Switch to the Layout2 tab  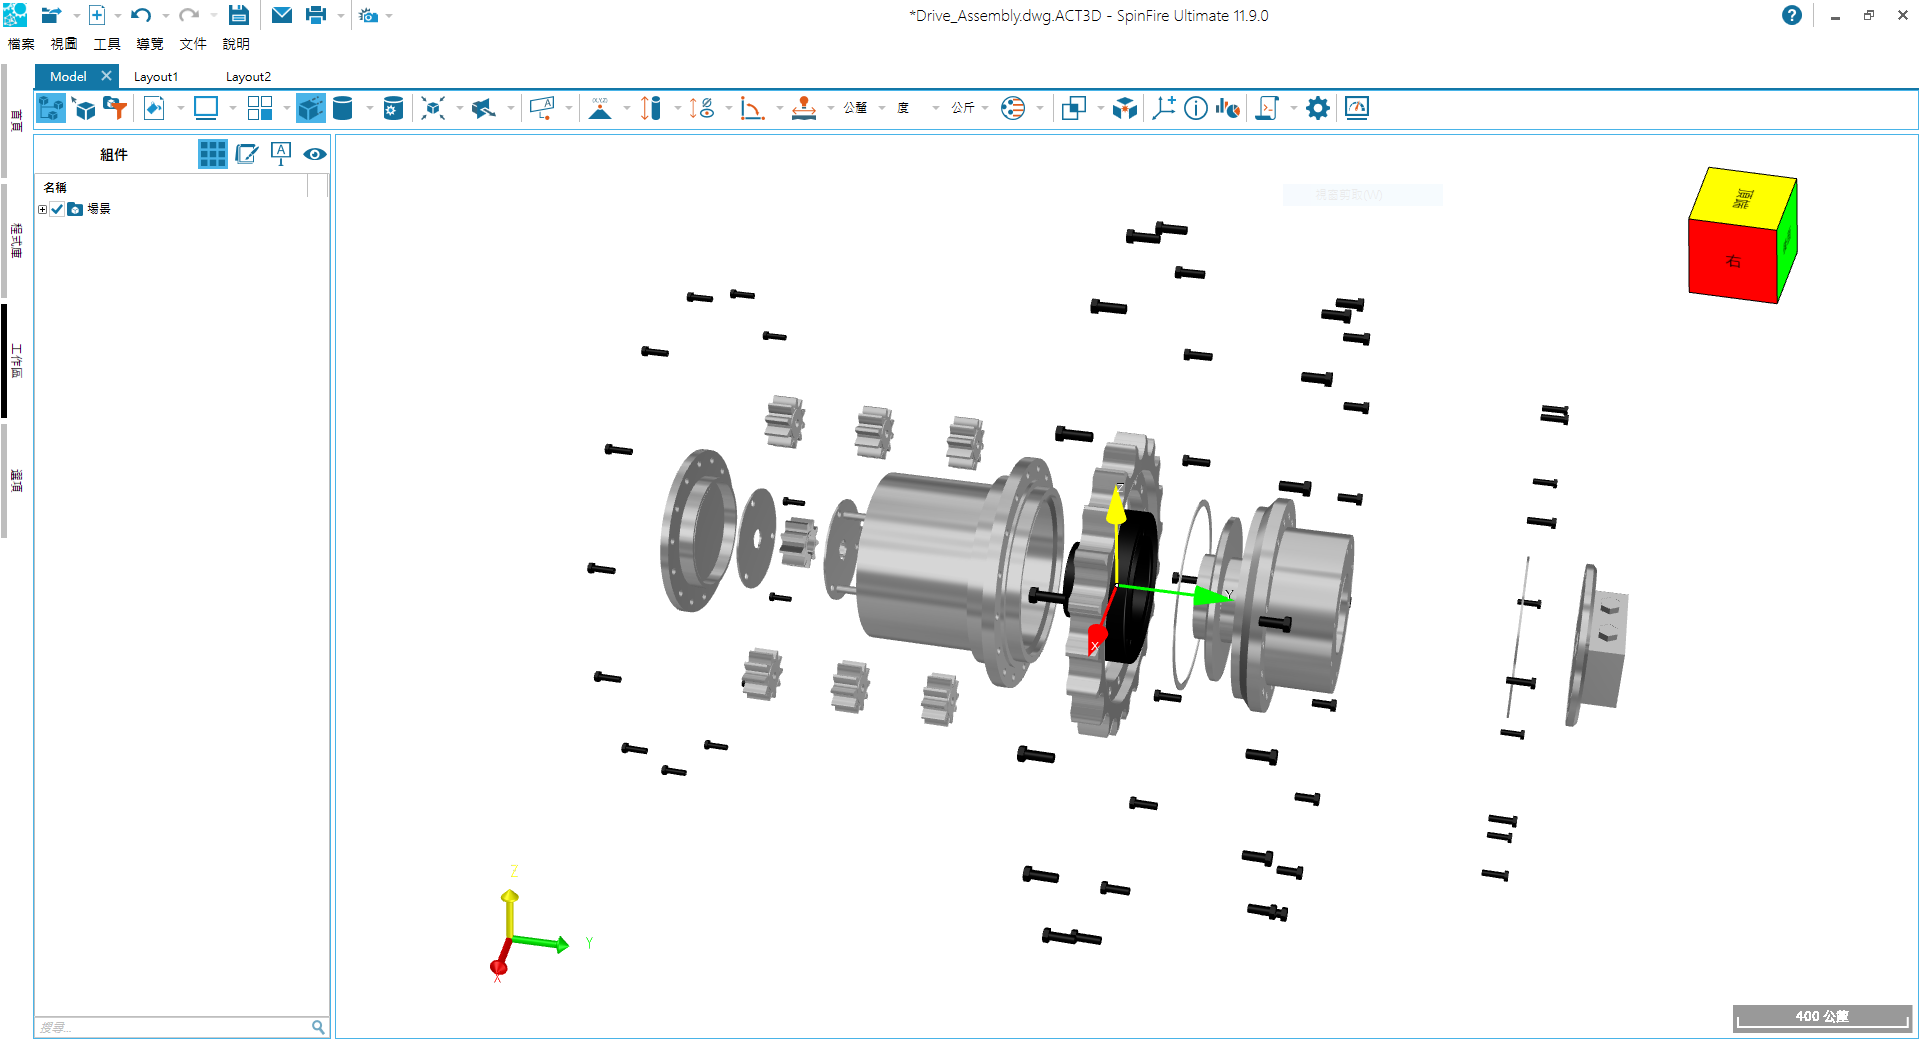tap(248, 77)
